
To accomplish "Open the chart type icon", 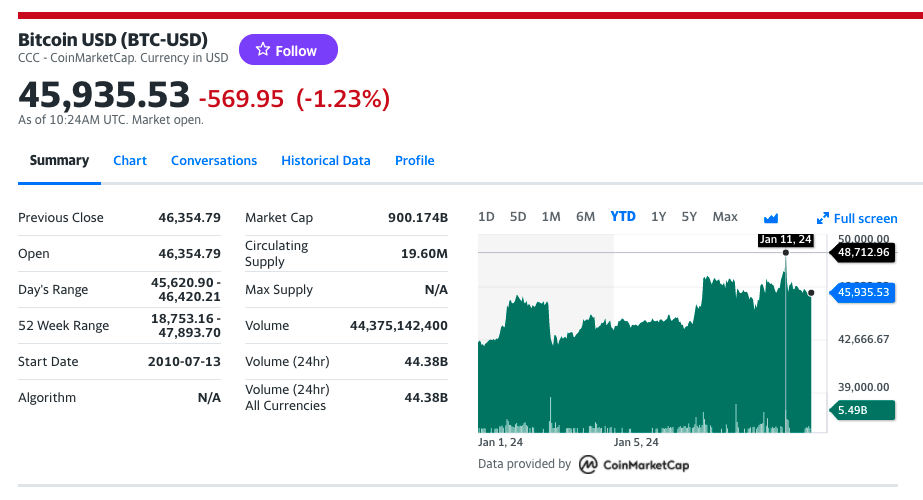I will (771, 218).
